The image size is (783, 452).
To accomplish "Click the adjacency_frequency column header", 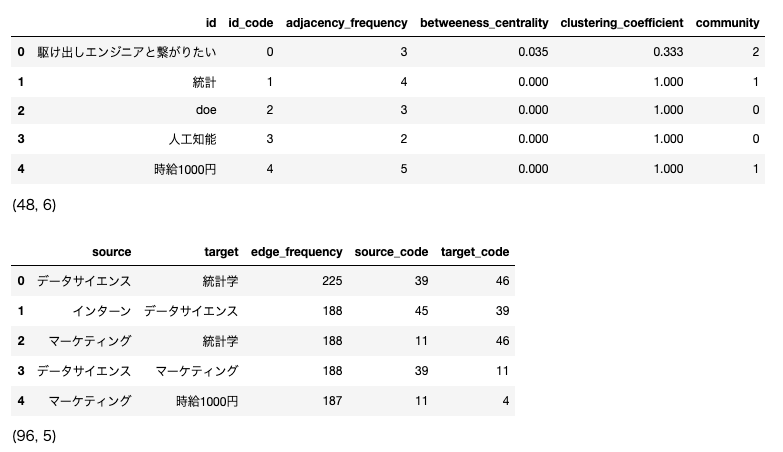I will click(x=347, y=23).
